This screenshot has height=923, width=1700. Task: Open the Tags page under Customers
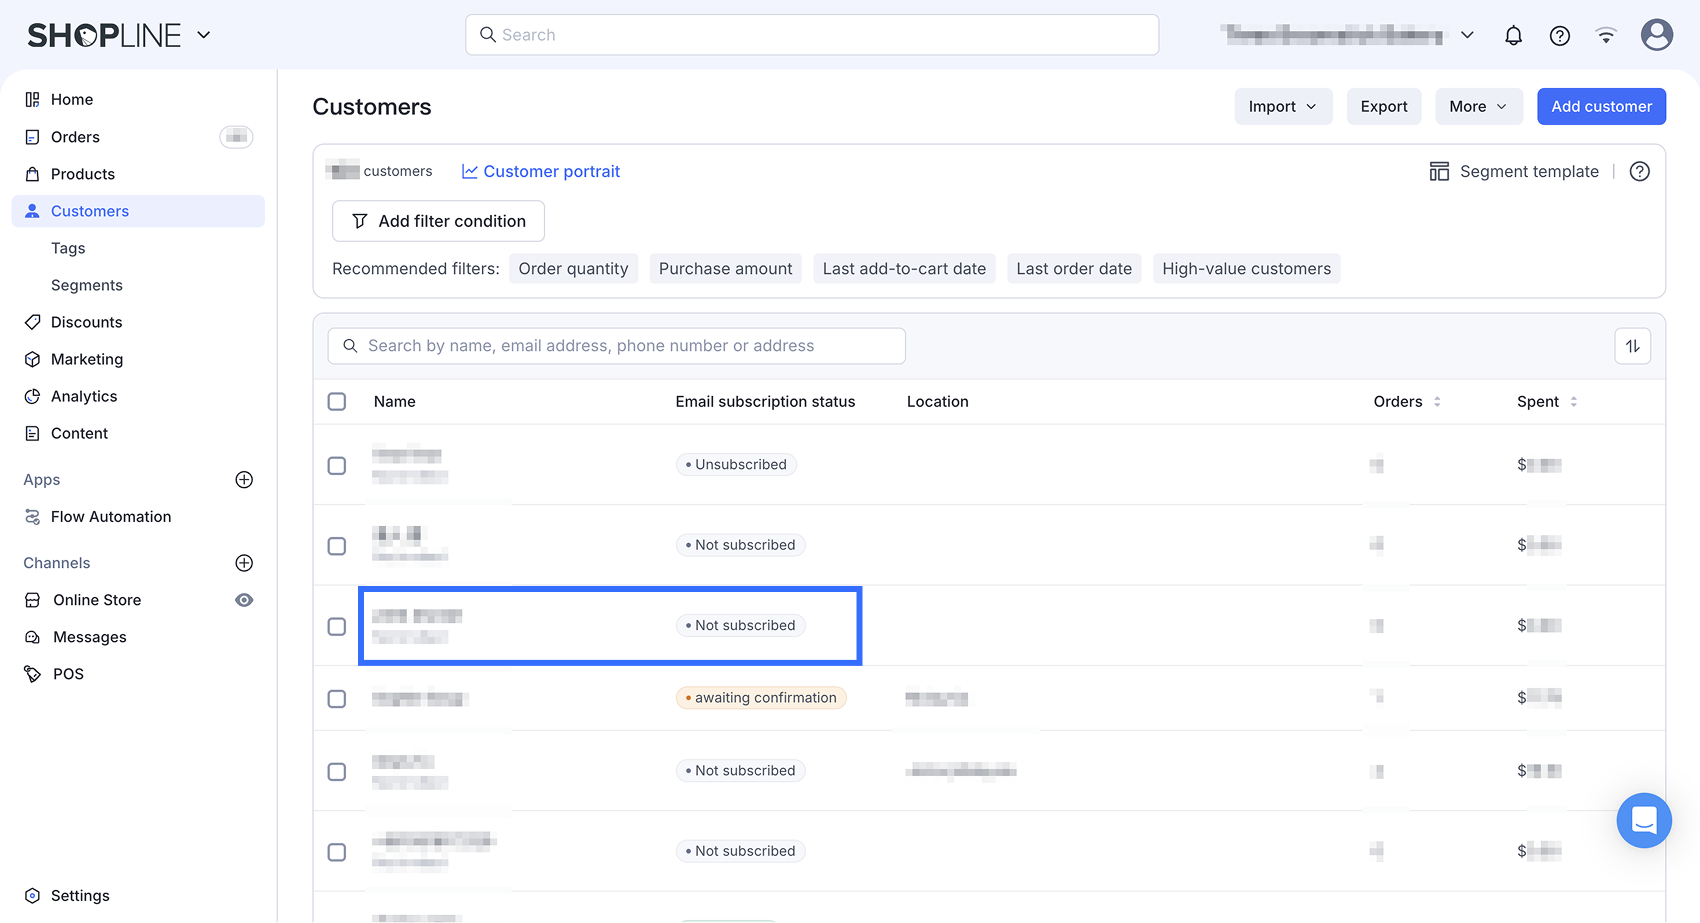(68, 248)
